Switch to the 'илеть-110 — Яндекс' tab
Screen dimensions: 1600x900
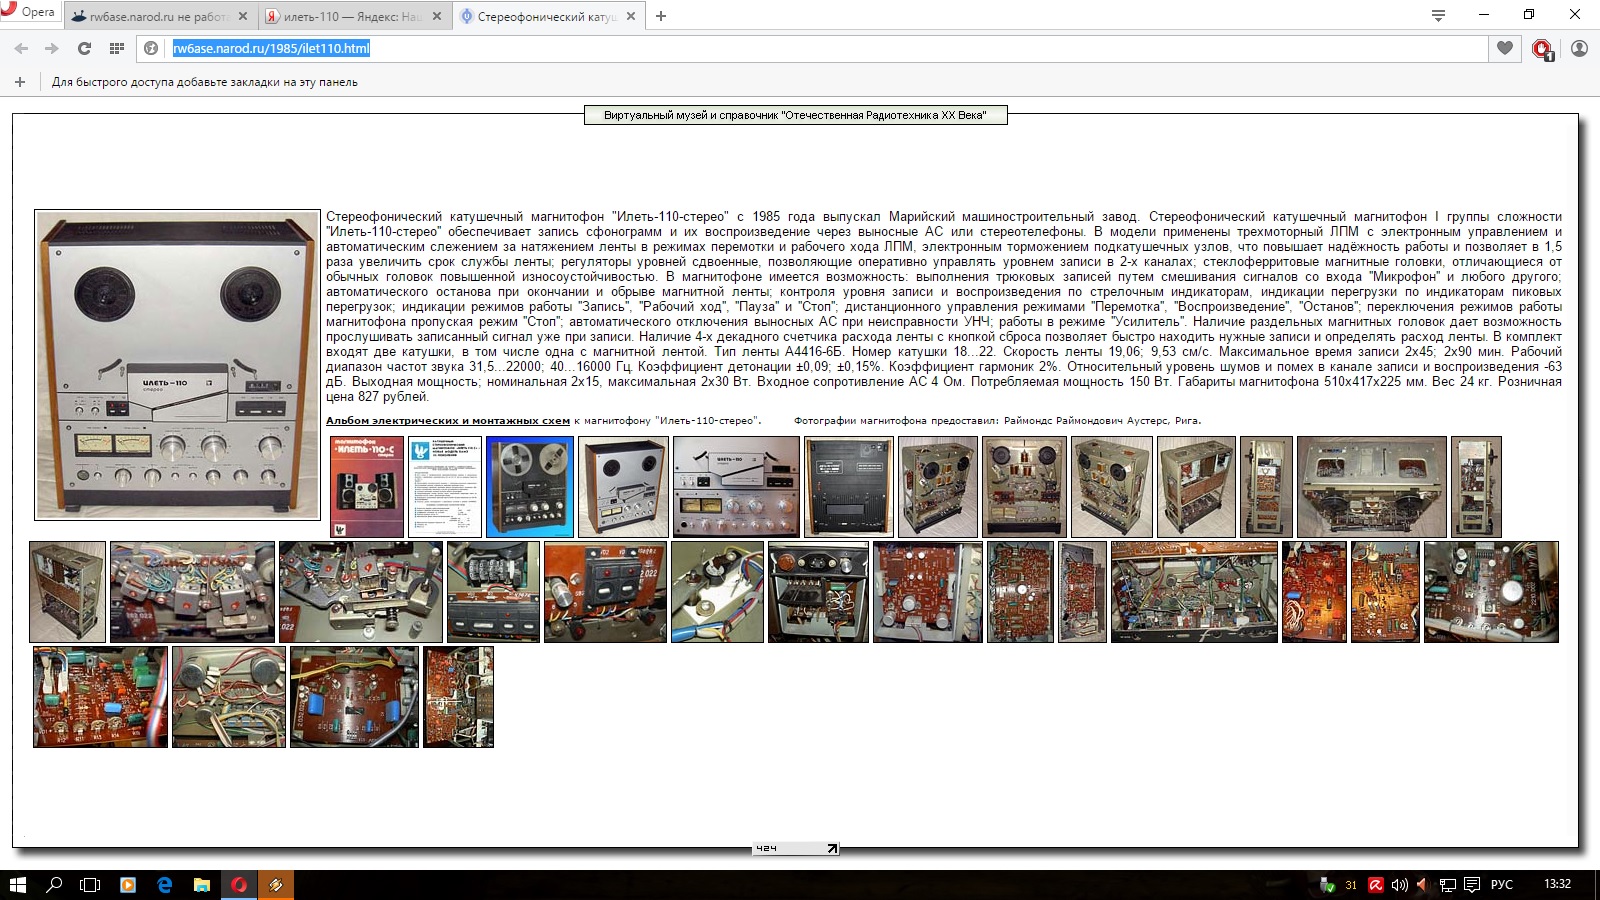350,17
